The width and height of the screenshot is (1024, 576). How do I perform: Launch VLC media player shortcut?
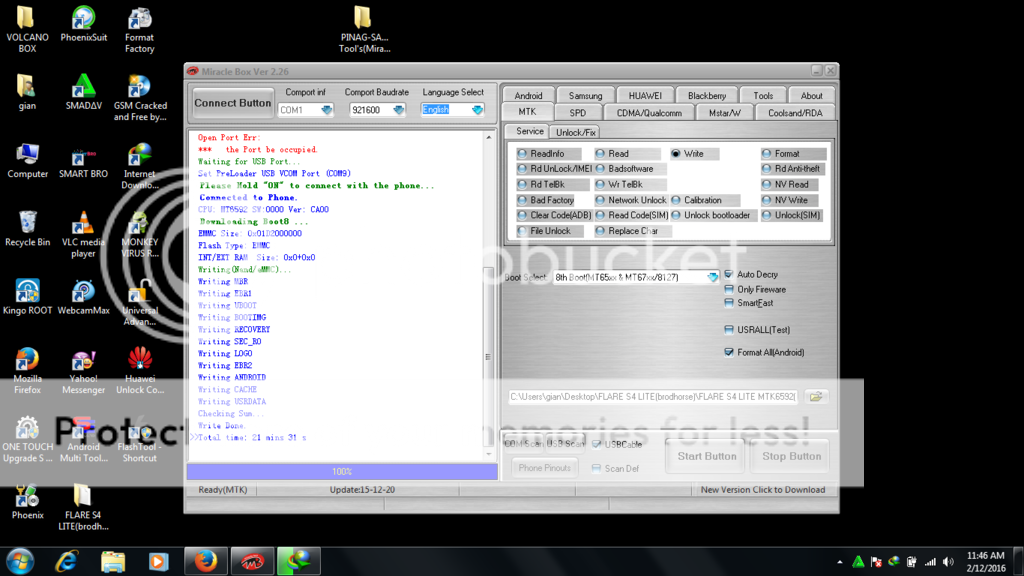click(x=84, y=224)
